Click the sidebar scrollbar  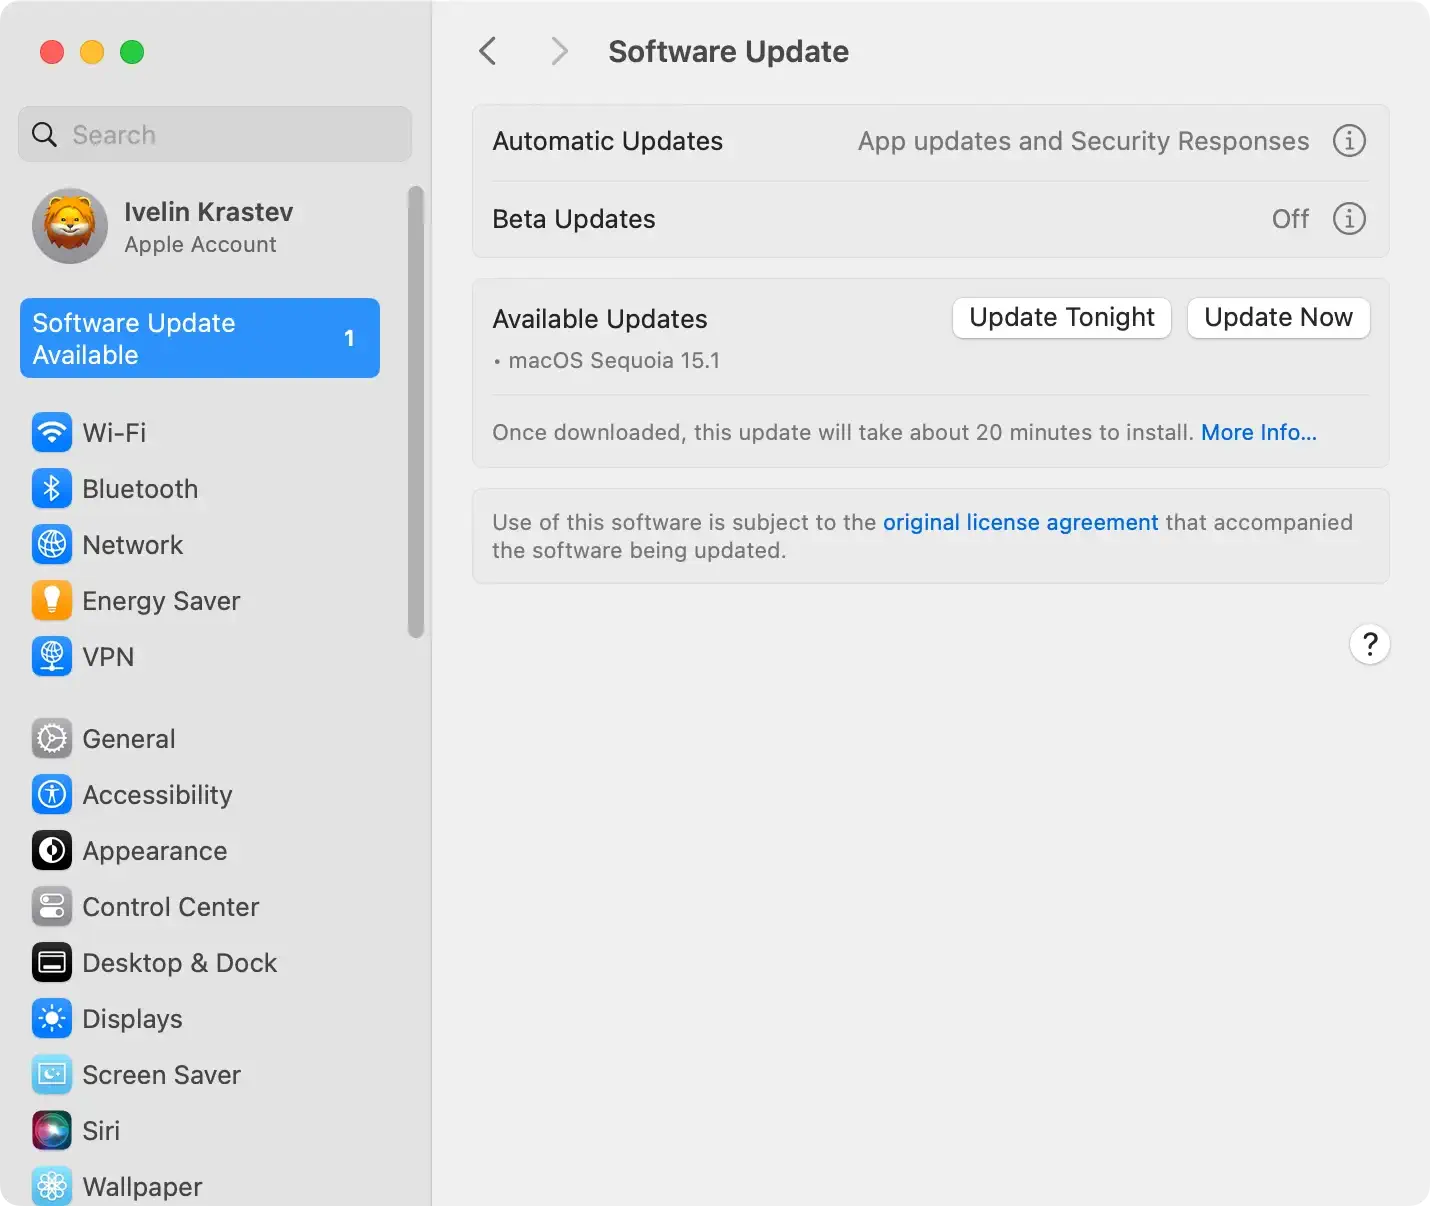point(416,411)
